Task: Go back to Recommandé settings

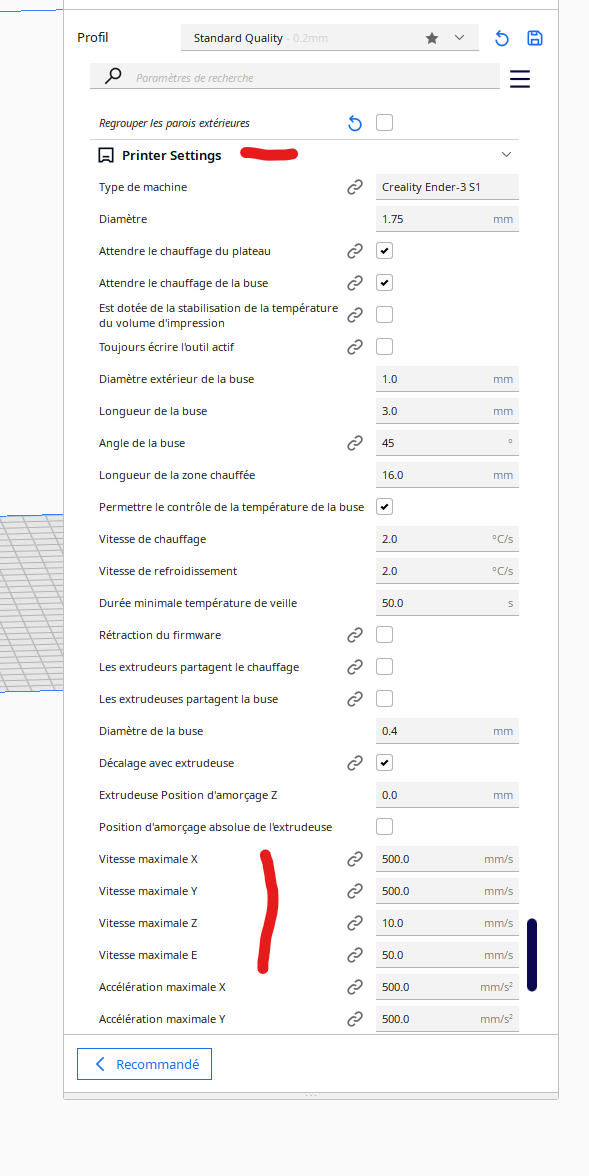Action: point(144,1064)
